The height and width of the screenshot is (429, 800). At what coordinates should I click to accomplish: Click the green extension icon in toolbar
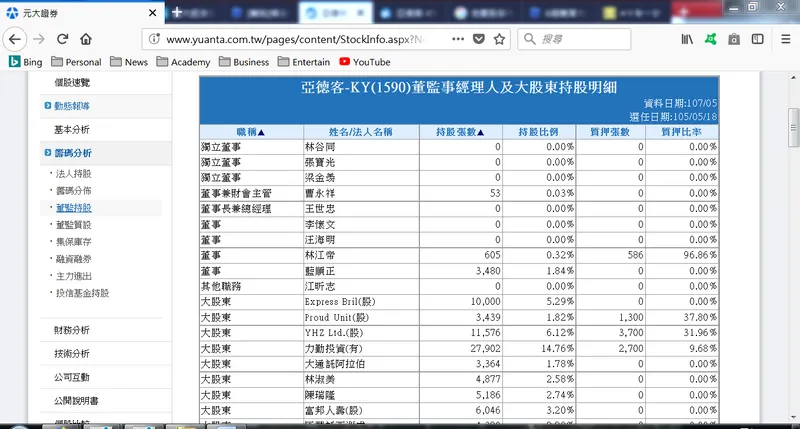[x=711, y=39]
